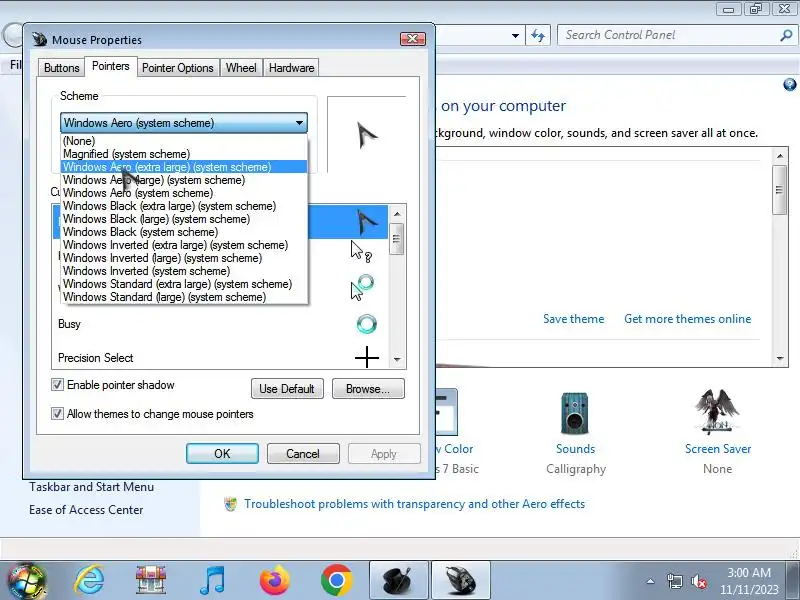
Task: Select the Help Select question-mark pointer
Action: tap(361, 252)
